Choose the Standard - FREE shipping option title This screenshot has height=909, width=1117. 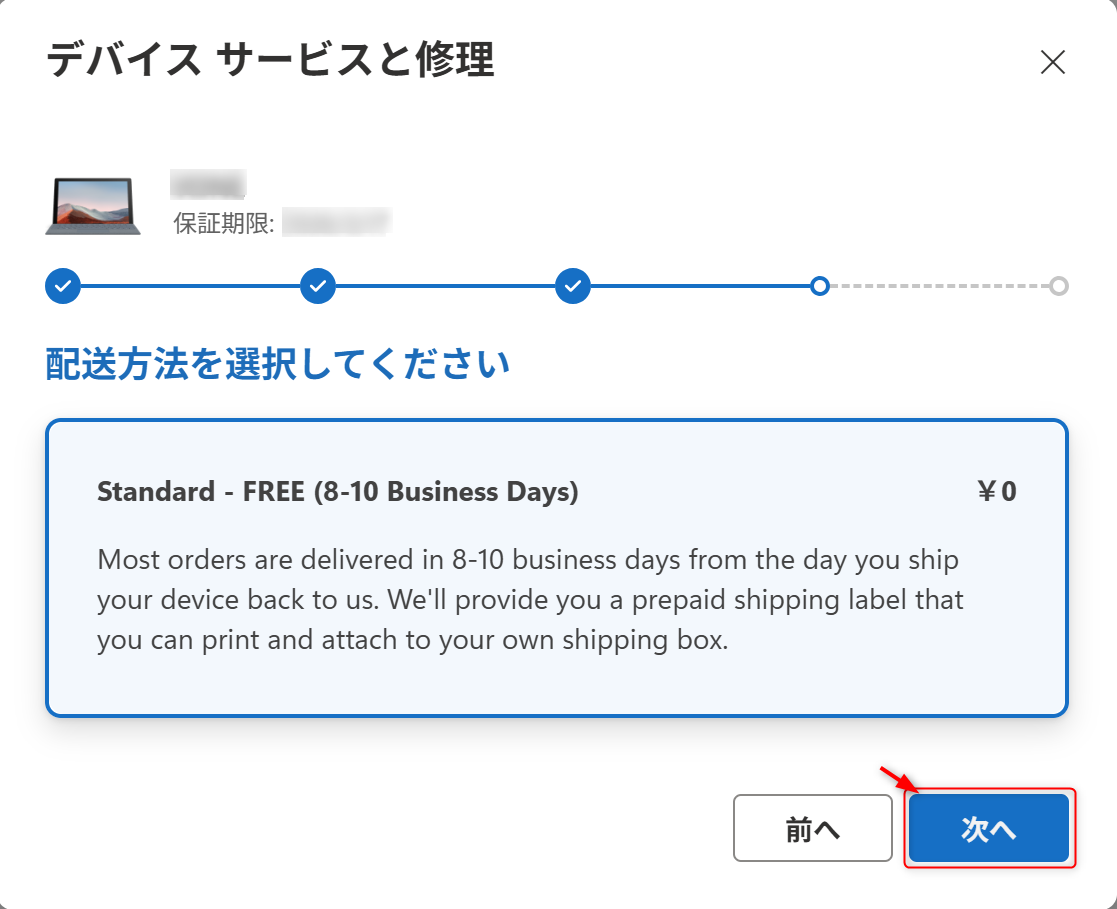(x=337, y=492)
